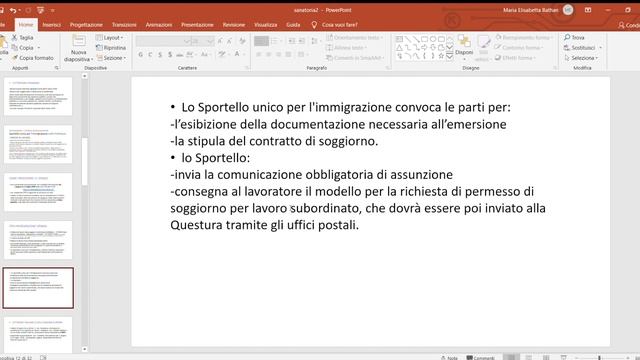The height and width of the screenshot is (360, 640).
Task: Apply underline with the S button
Action: 160,54
